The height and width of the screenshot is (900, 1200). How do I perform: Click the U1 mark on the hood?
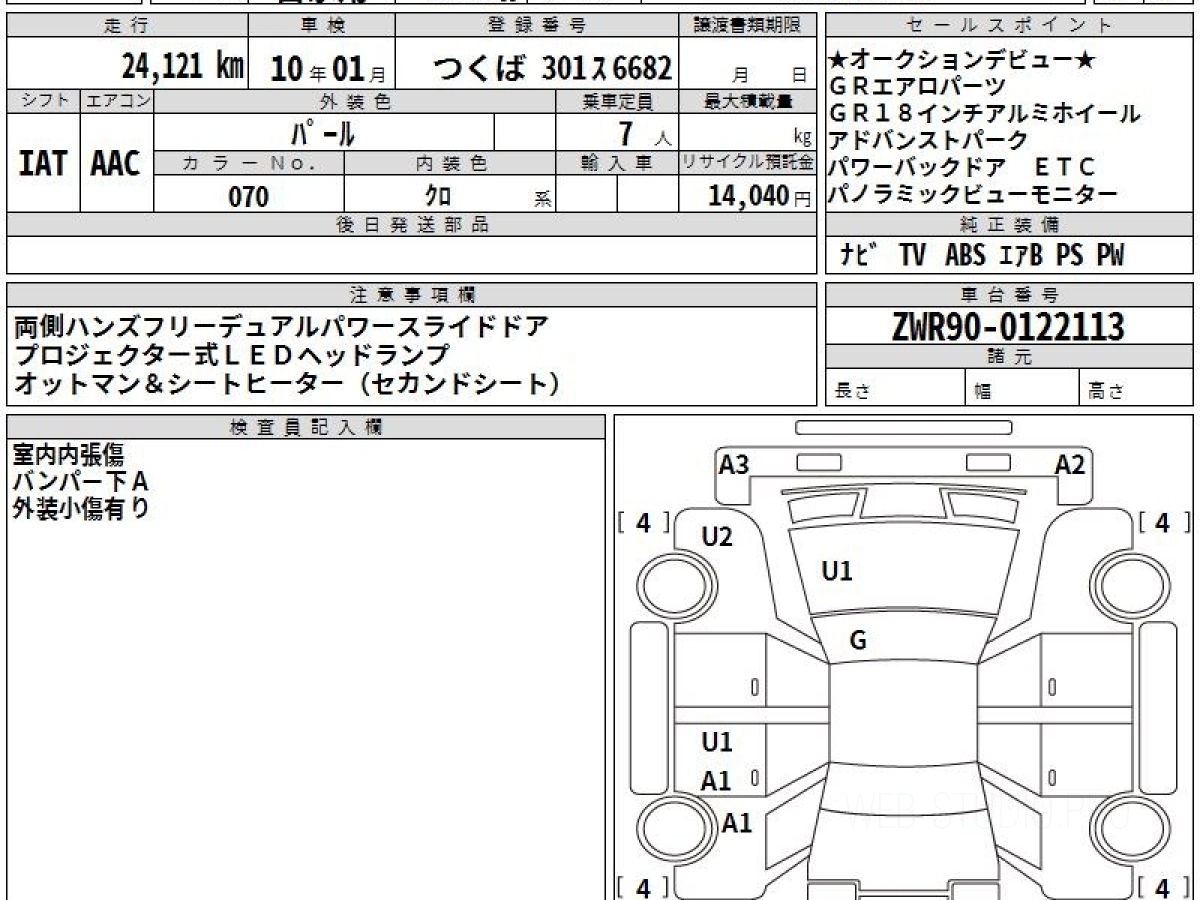tap(836, 571)
